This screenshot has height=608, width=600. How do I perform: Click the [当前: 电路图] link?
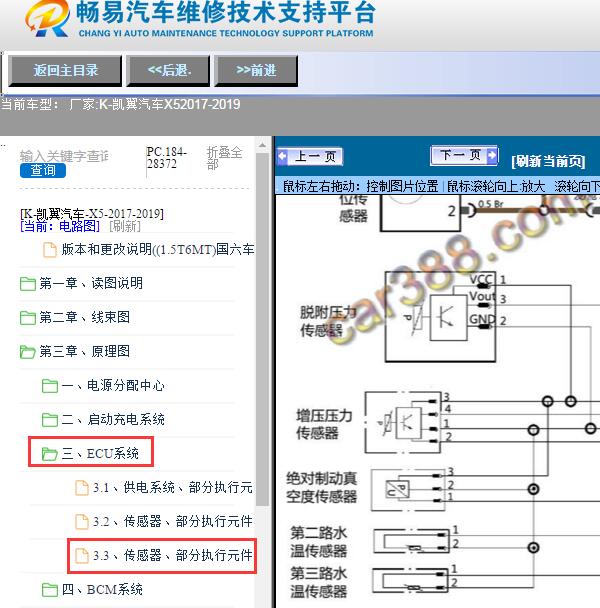click(x=60, y=226)
